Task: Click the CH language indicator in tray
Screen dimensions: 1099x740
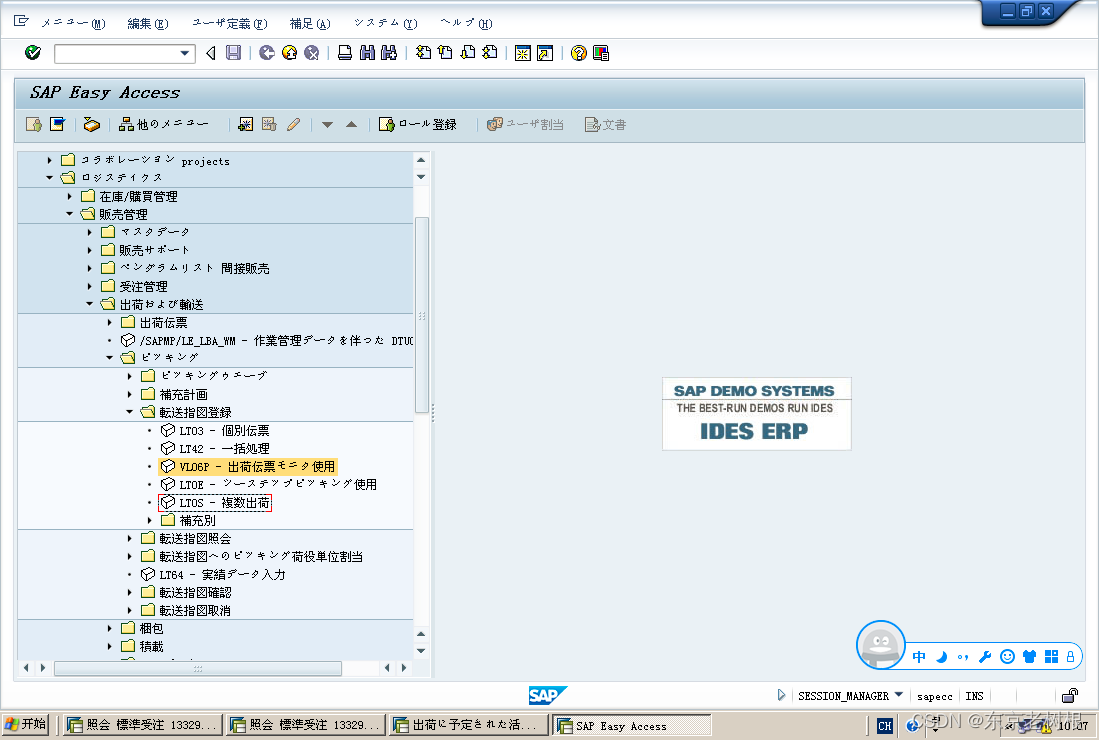Action: pos(885,726)
